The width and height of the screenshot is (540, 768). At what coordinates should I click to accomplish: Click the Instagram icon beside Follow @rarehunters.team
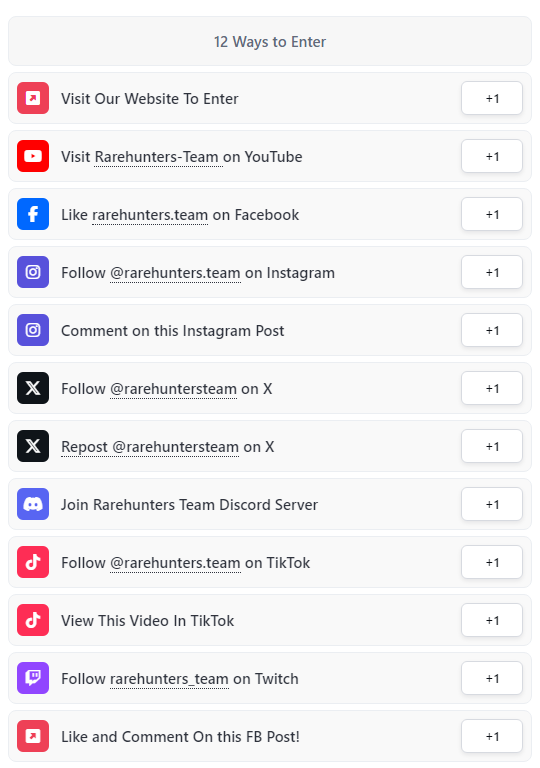[x=33, y=272]
